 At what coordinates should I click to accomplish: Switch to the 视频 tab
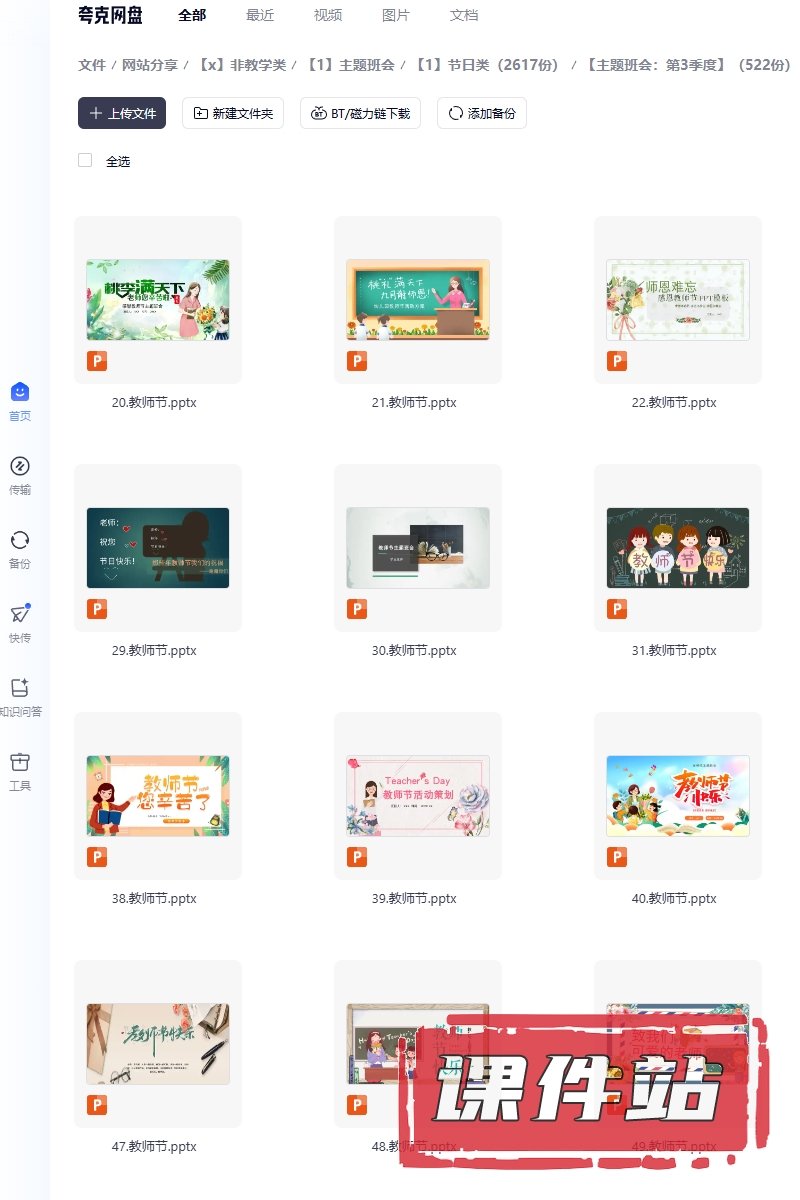[x=328, y=15]
